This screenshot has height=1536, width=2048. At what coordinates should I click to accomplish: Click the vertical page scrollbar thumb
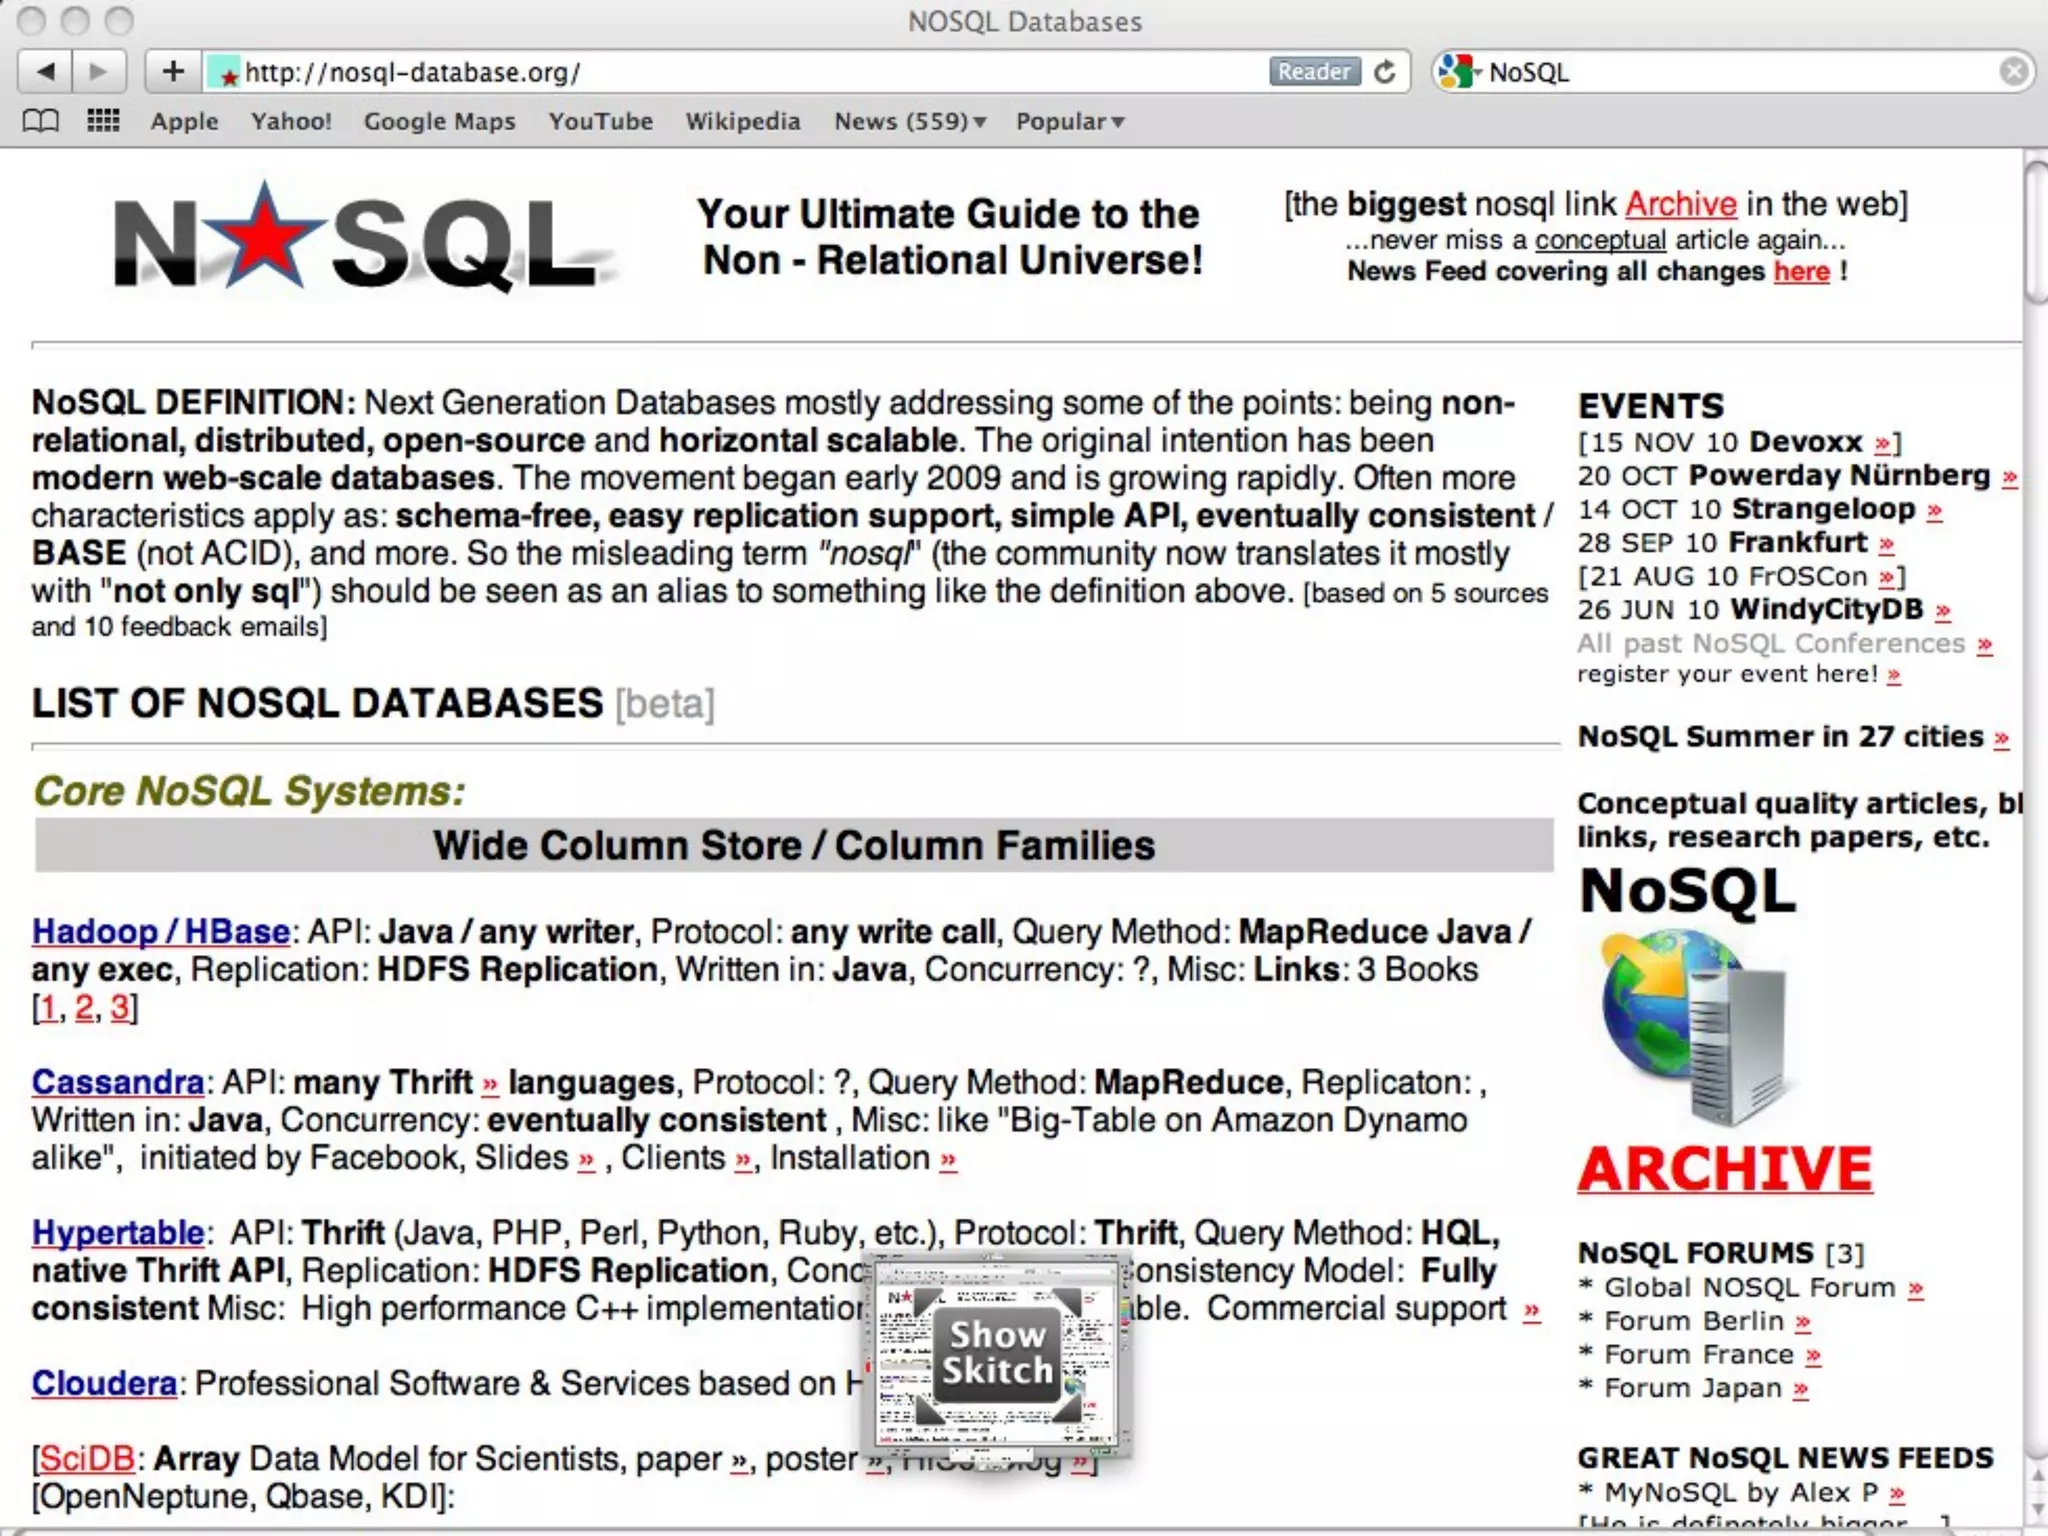pyautogui.click(x=2036, y=230)
